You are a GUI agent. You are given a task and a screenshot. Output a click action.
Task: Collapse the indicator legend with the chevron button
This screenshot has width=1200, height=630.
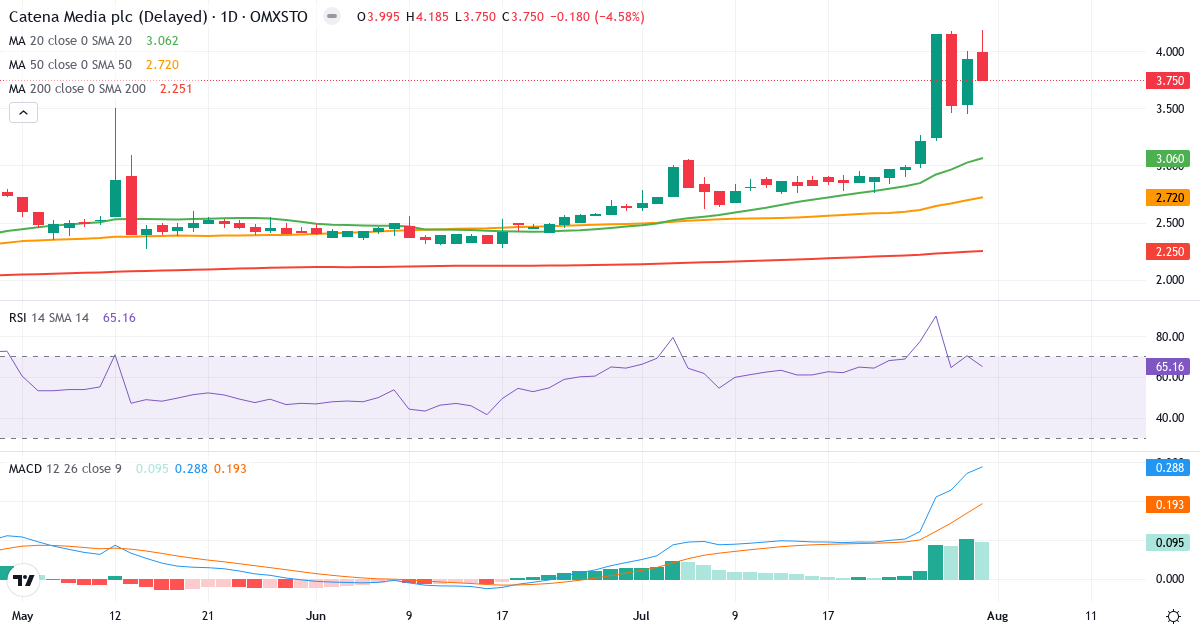pyautogui.click(x=24, y=113)
